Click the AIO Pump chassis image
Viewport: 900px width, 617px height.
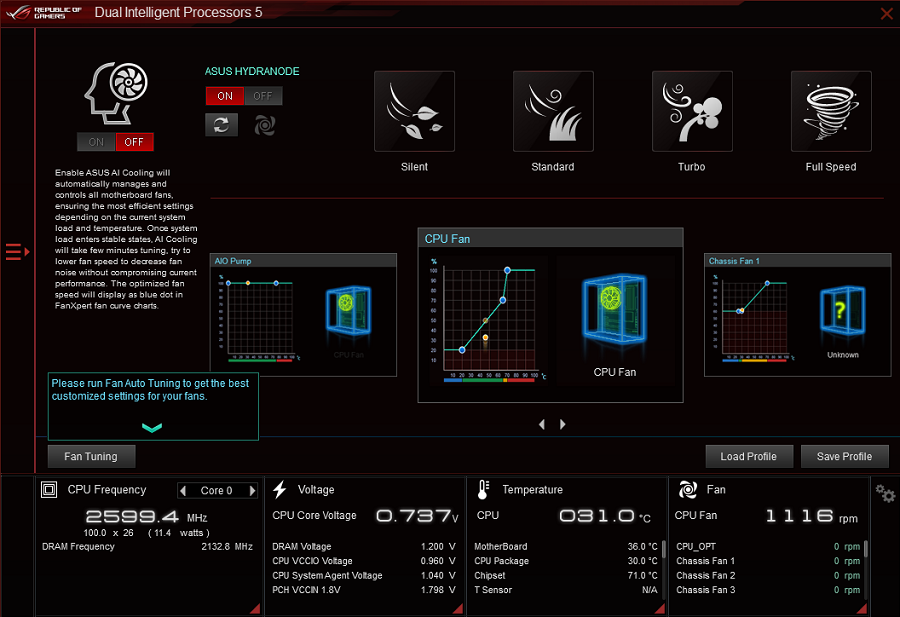348,310
